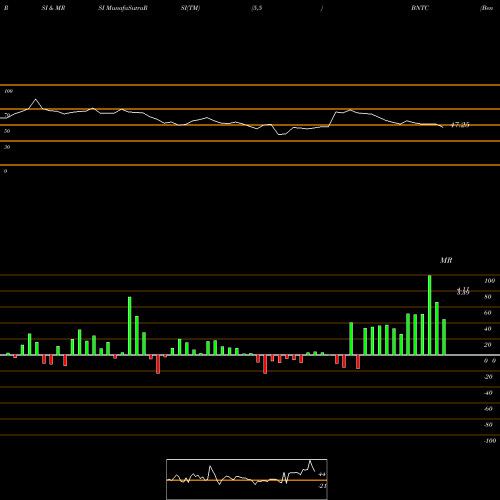The height and width of the screenshot is (500, 500).
Task: Click the '-20' label on MR axis
Action: (488, 377)
